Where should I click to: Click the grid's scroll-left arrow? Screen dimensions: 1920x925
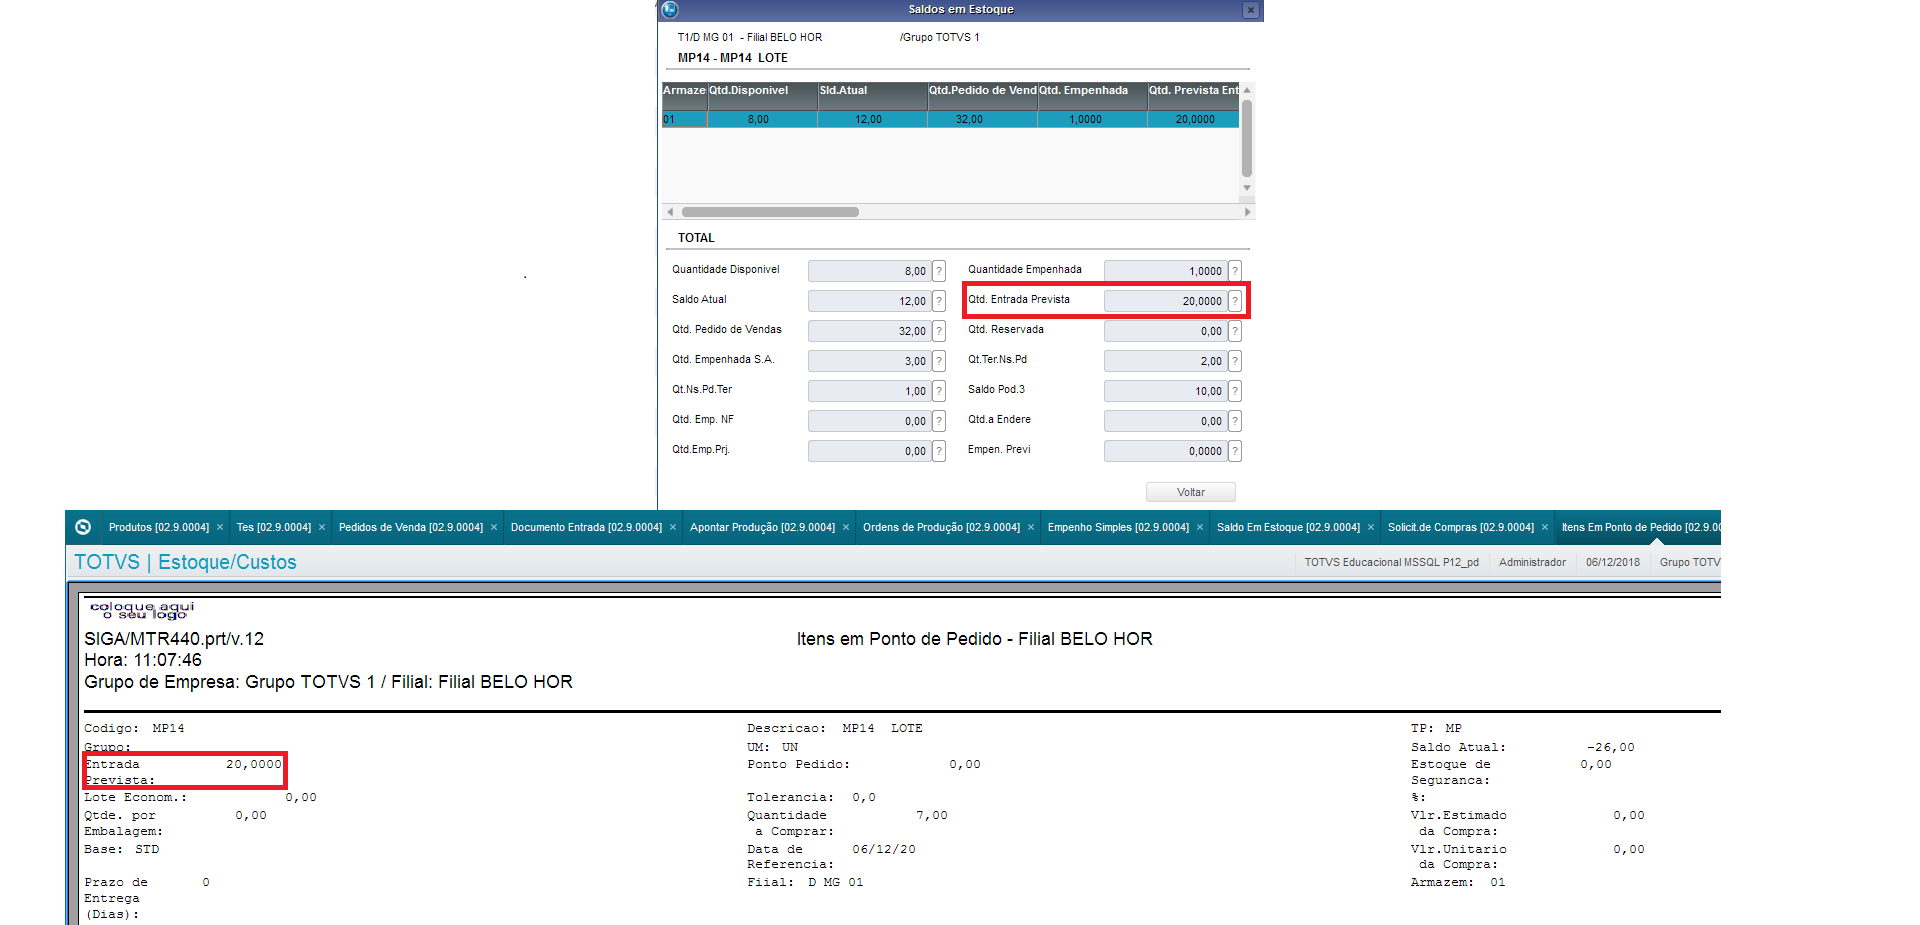coord(670,212)
